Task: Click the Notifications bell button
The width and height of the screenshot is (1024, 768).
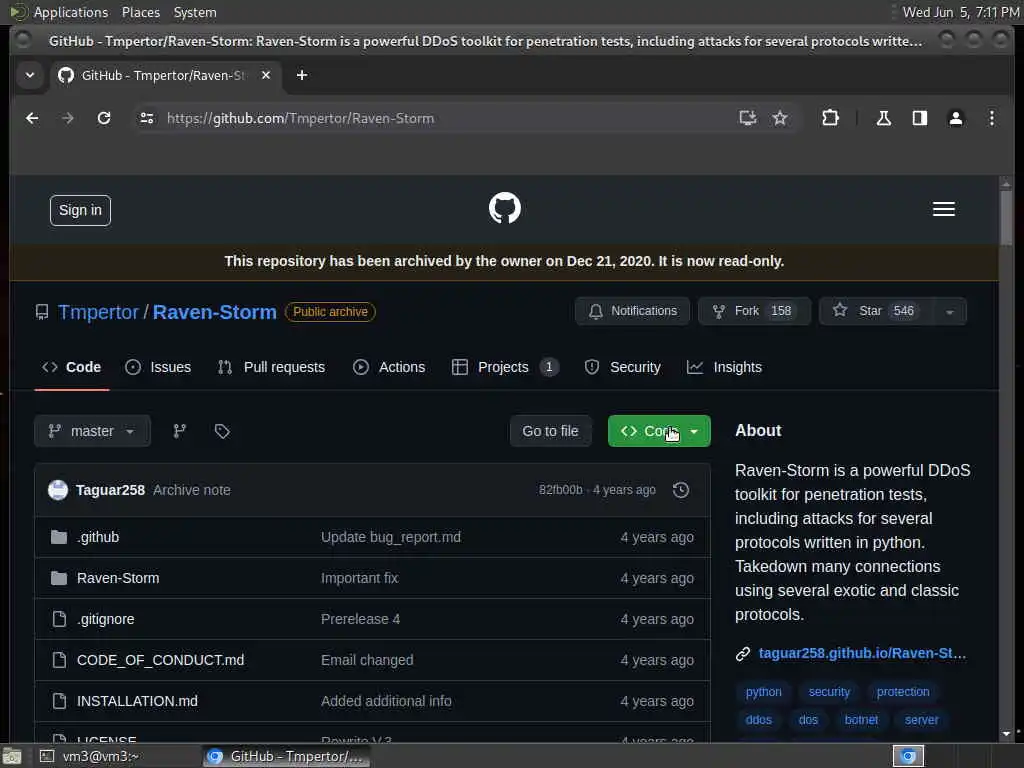Action: [632, 311]
